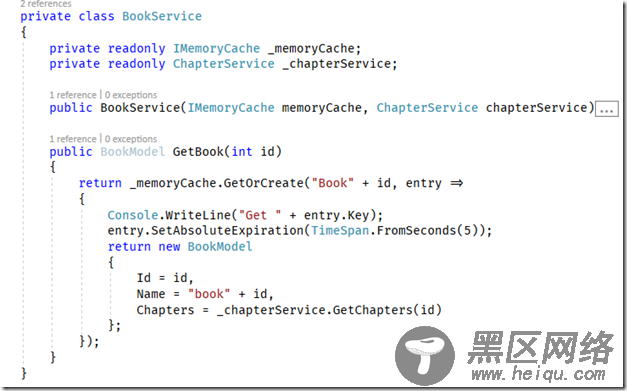The height and width of the screenshot is (391, 627).
Task: Click BookModel after the new keyword
Action: point(220,247)
